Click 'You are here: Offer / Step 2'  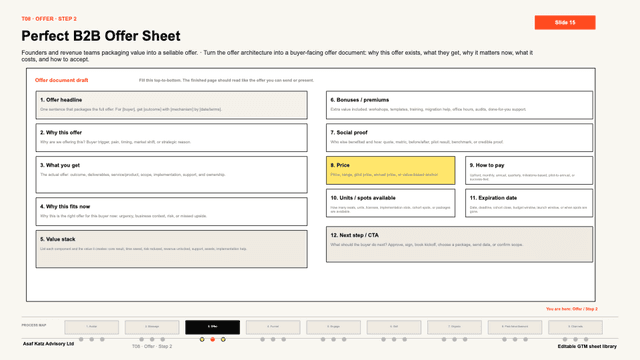pyautogui.click(x=572, y=309)
